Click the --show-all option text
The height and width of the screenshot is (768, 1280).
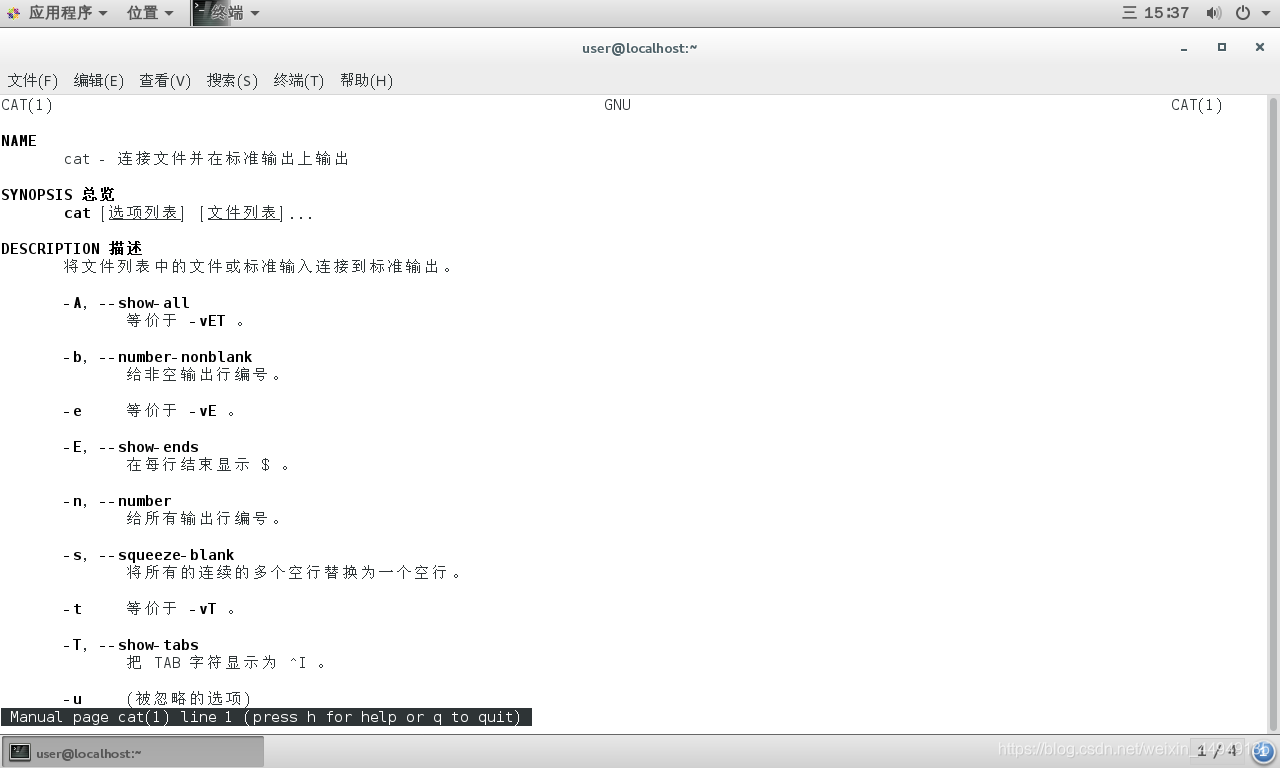144,303
